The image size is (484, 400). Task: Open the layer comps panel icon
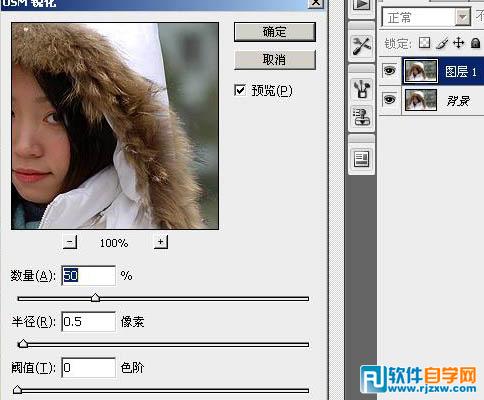[362, 159]
